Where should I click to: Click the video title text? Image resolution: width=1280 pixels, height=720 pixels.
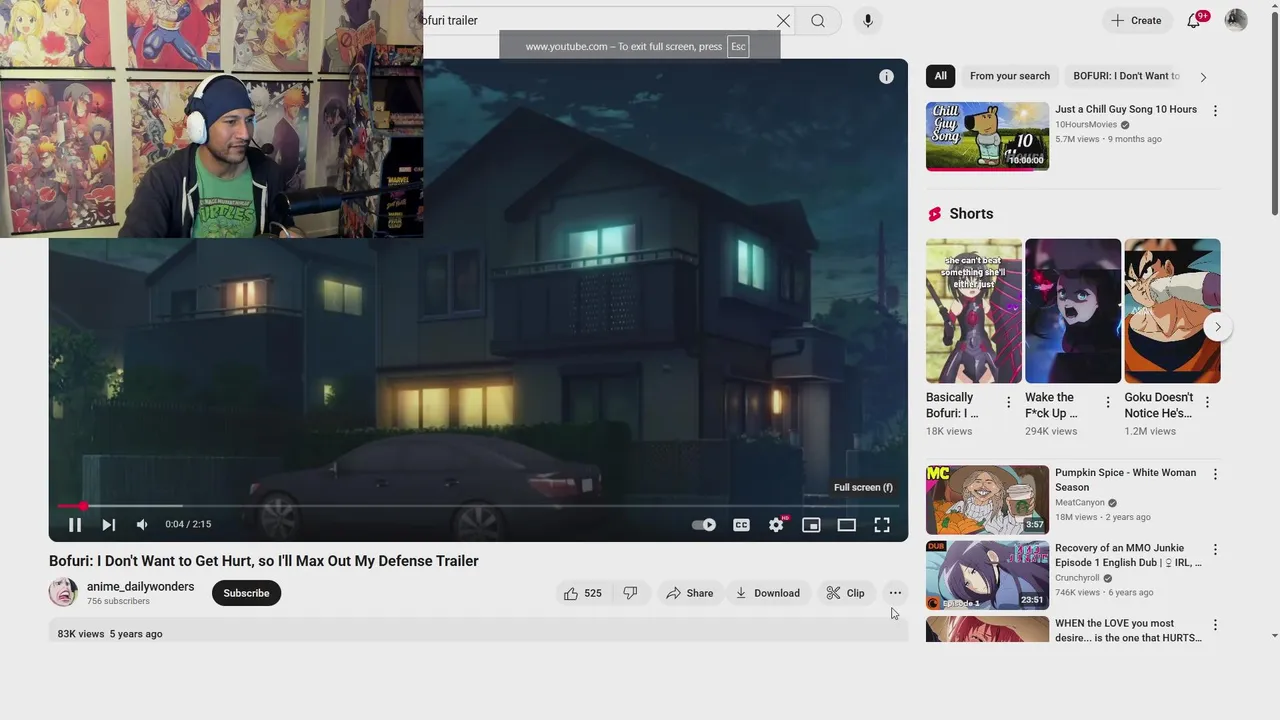tap(264, 561)
